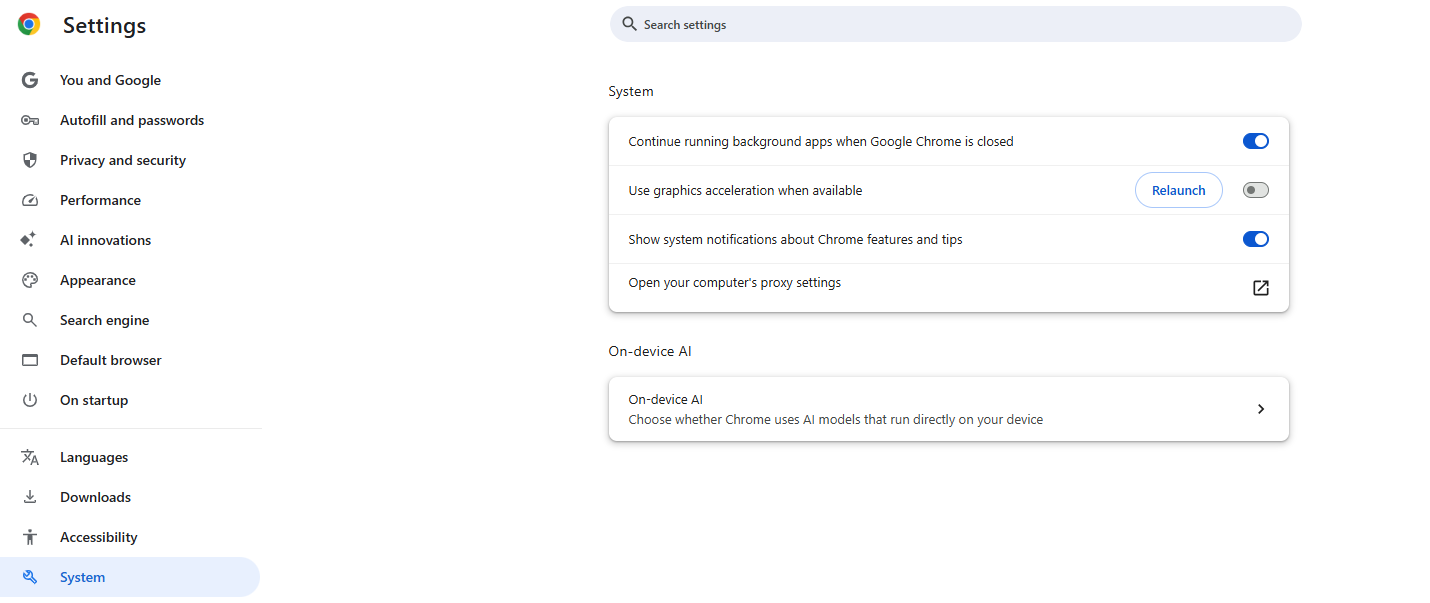This screenshot has height=603, width=1430.
Task: Click the Chrome logo beside Settings
Action: [x=29, y=25]
